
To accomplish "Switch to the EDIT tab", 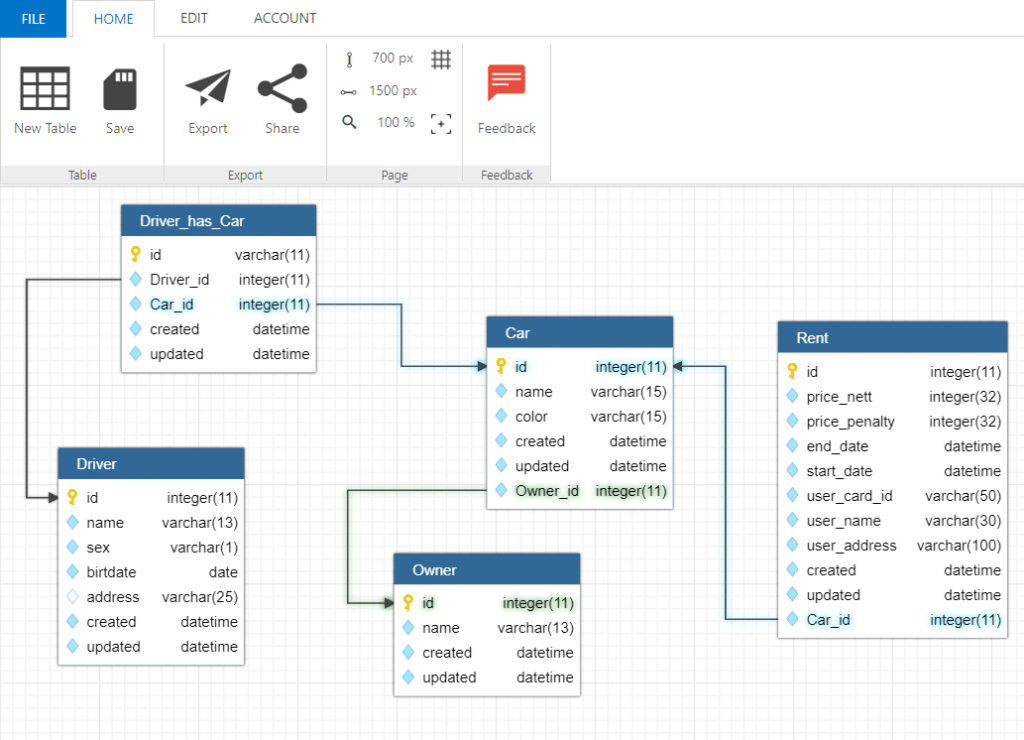I will coord(194,18).
